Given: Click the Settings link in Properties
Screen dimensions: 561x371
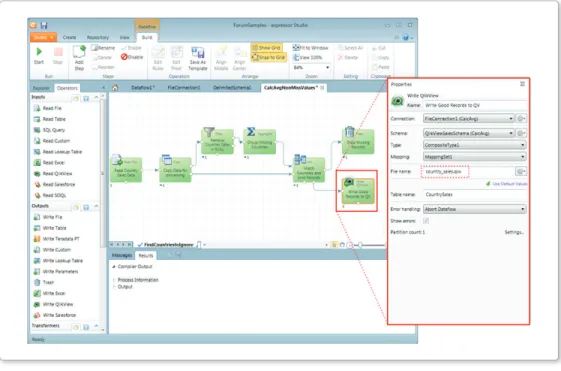Looking at the screenshot, I should [514, 233].
